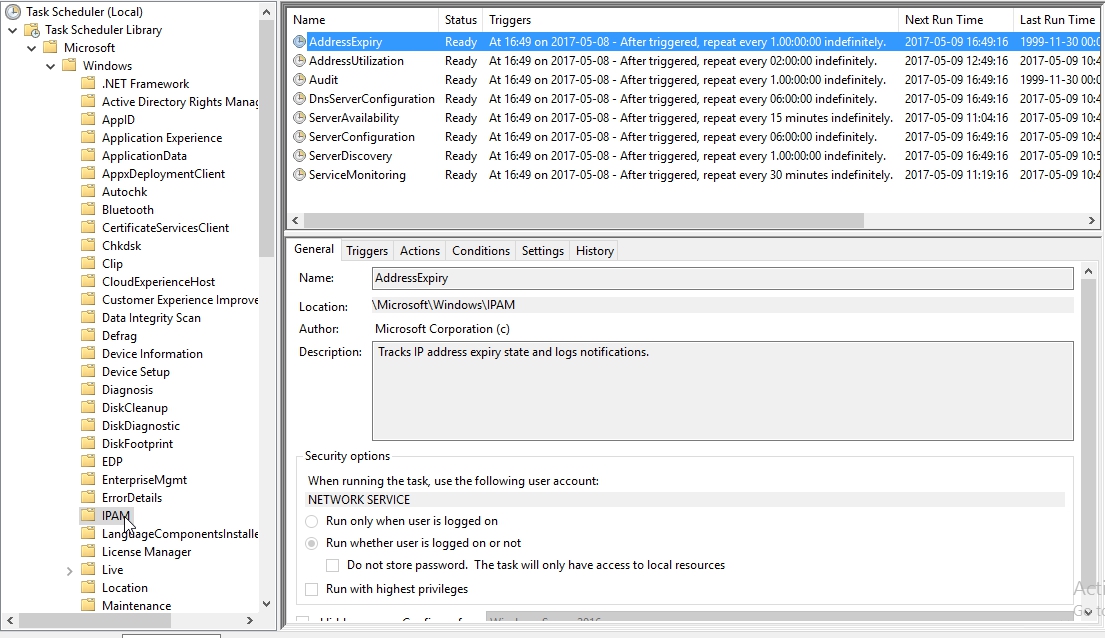Image resolution: width=1105 pixels, height=638 pixels.
Task: Click the DnsServerConfiguration task clock icon
Action: (x=299, y=99)
